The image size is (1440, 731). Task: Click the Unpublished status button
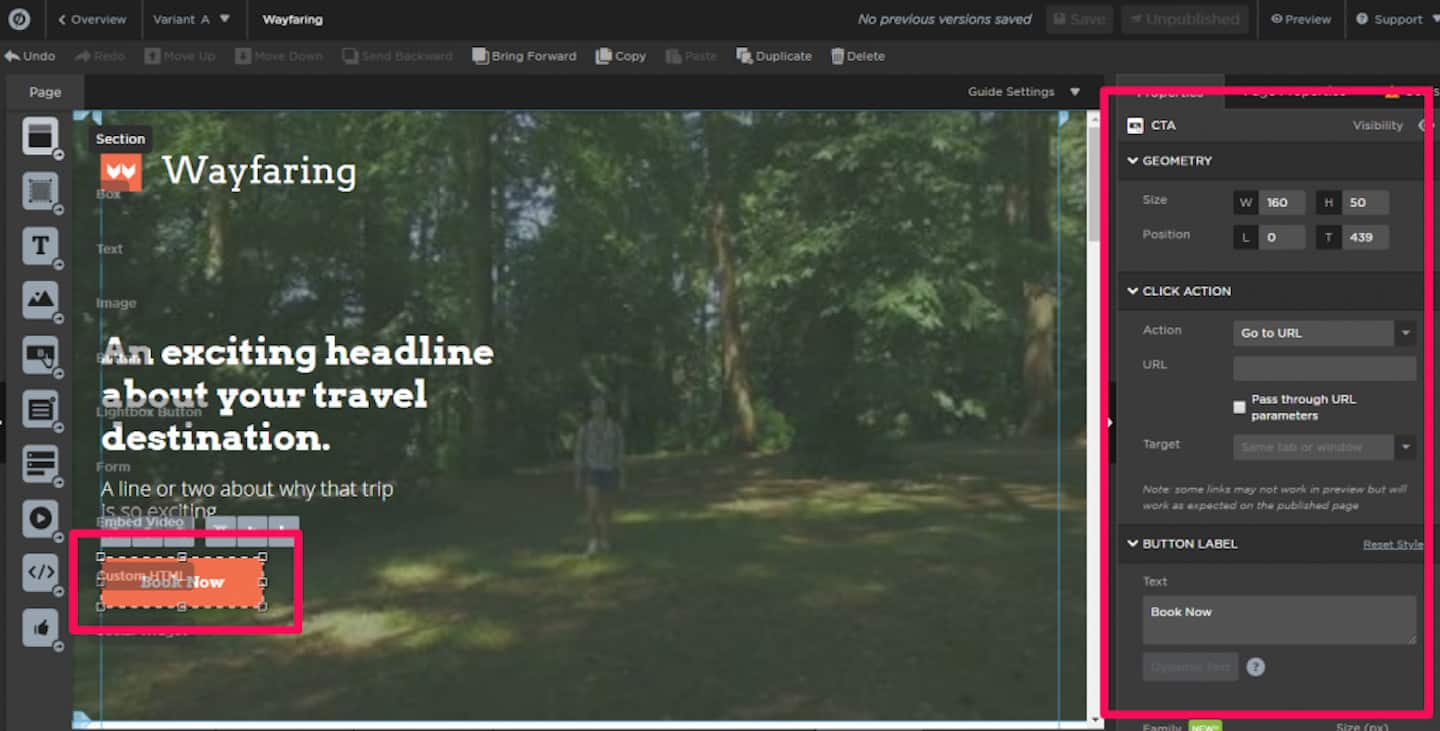pos(1185,19)
